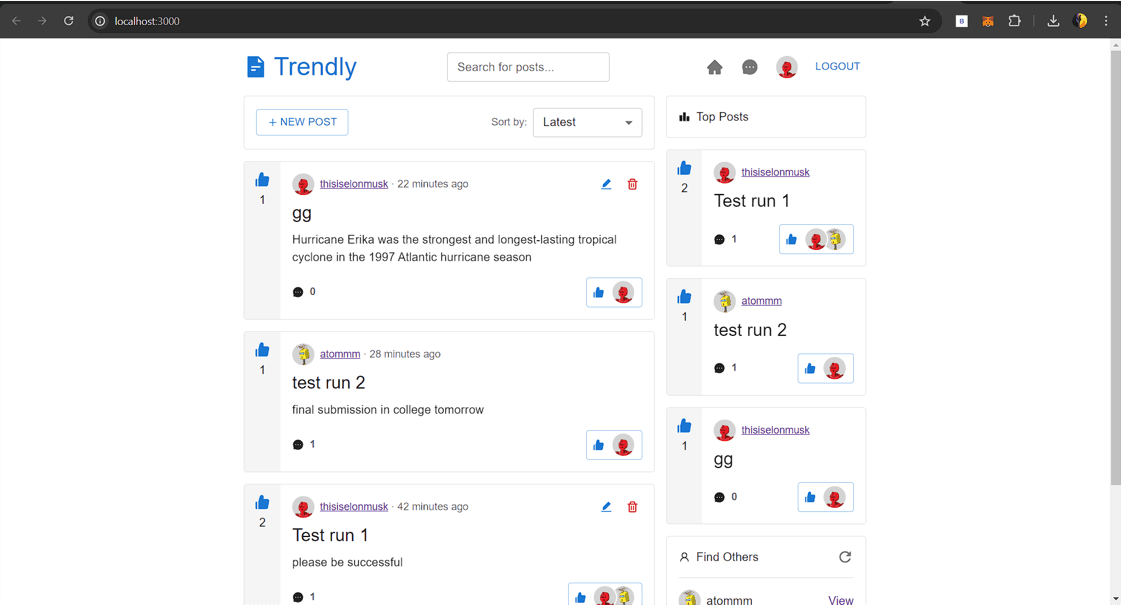Open the 'Test run 1' post title in the feed

[x=330, y=535]
